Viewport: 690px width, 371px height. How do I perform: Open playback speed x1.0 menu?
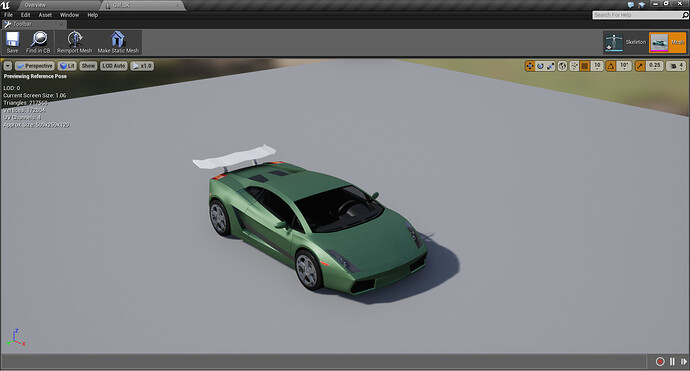[x=142, y=66]
